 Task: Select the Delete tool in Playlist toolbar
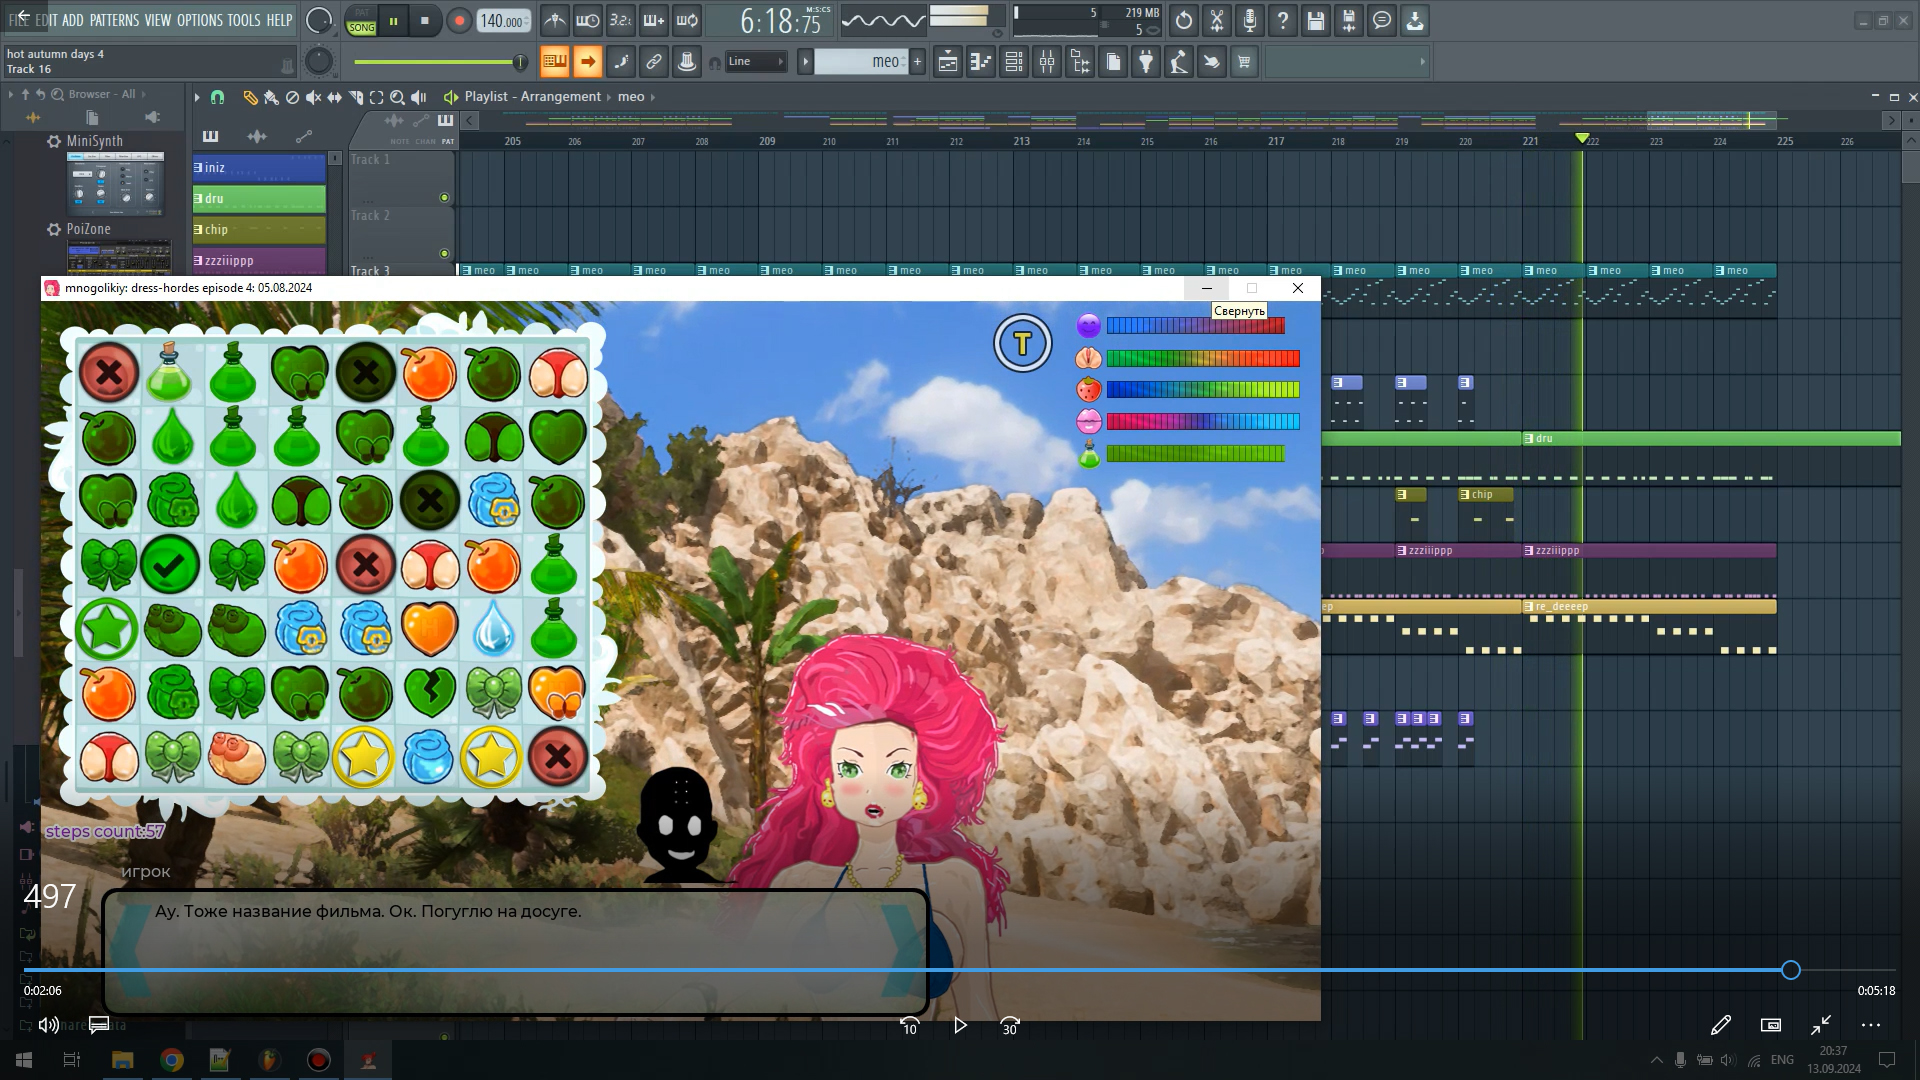(292, 97)
